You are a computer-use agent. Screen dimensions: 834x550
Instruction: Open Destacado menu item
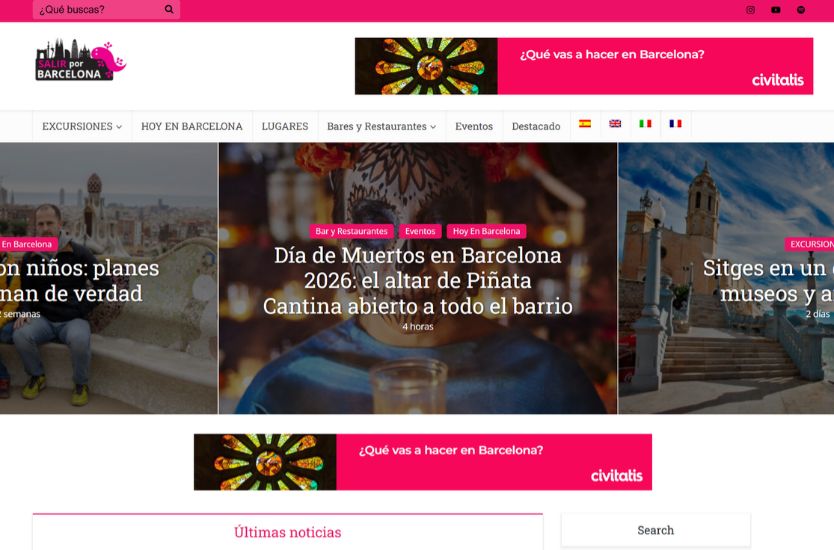pyautogui.click(x=536, y=127)
